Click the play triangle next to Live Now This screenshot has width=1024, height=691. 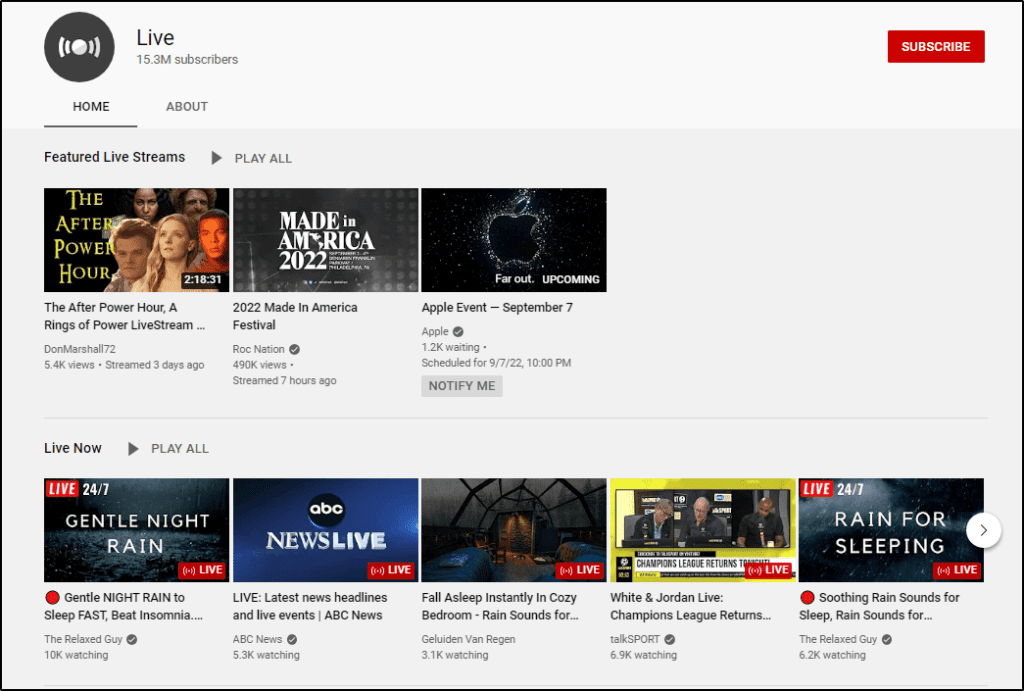(134, 448)
